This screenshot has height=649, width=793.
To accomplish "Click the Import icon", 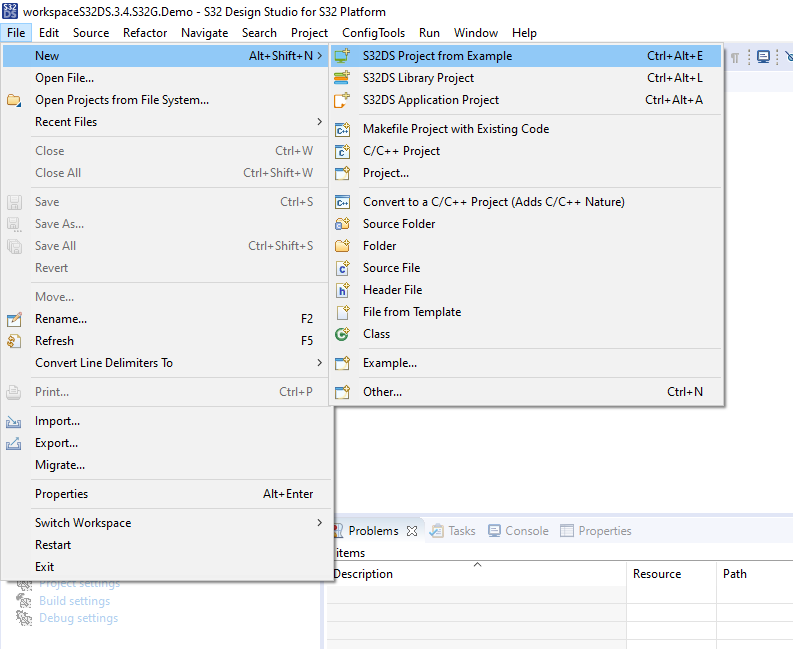I will pos(14,421).
